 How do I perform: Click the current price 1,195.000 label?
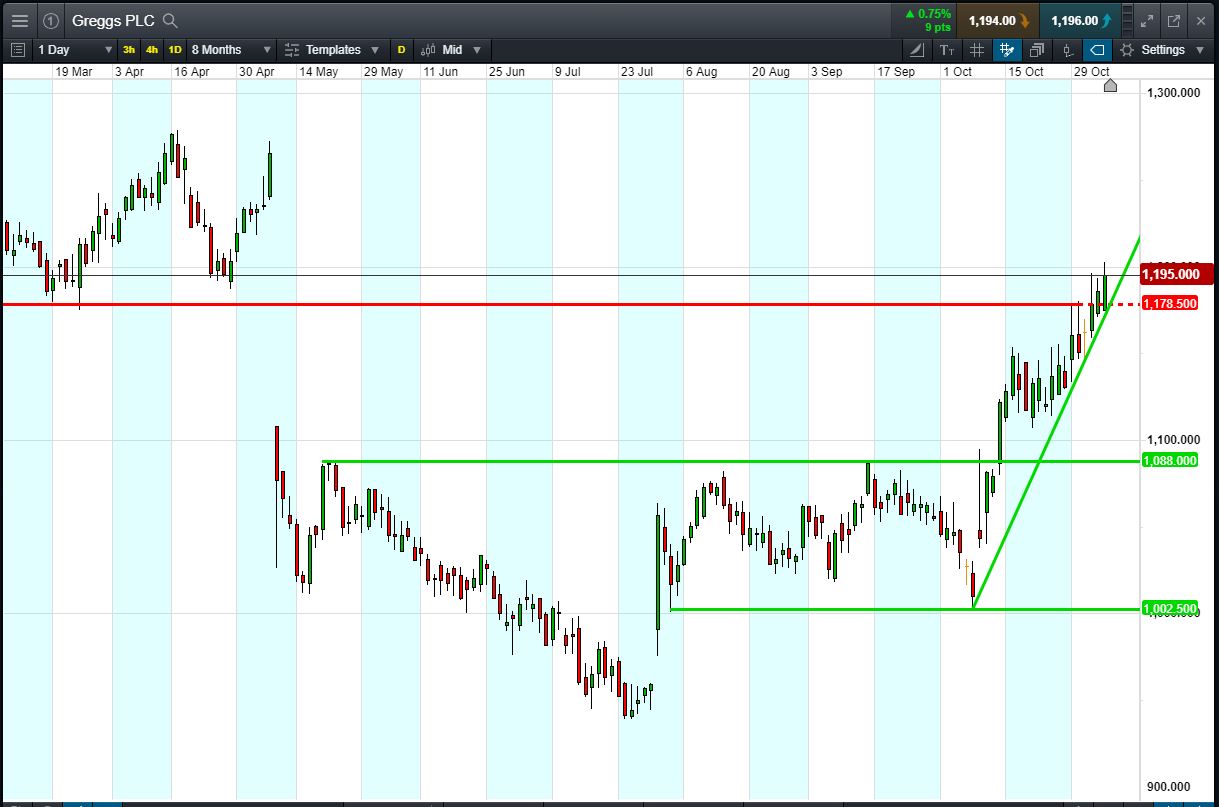1176,274
